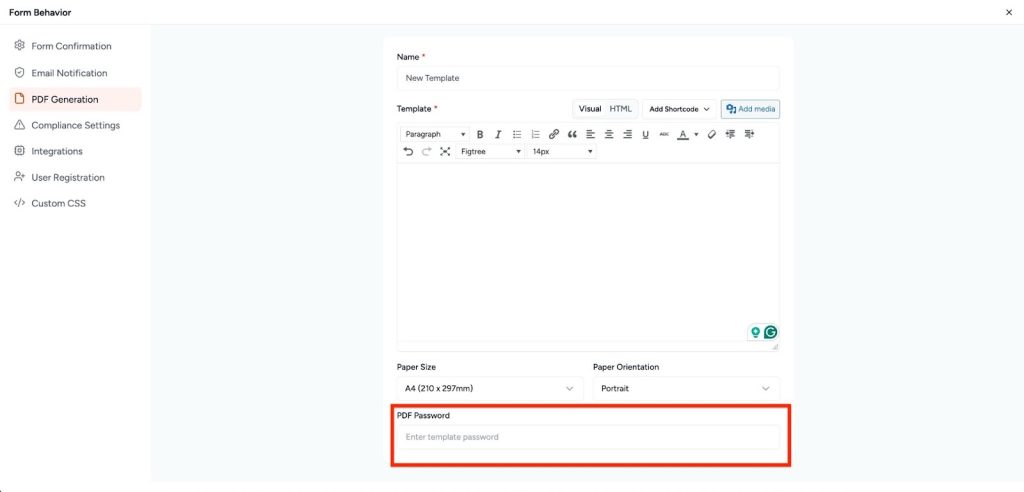Expand the Add Shortcode dropdown

(679, 109)
